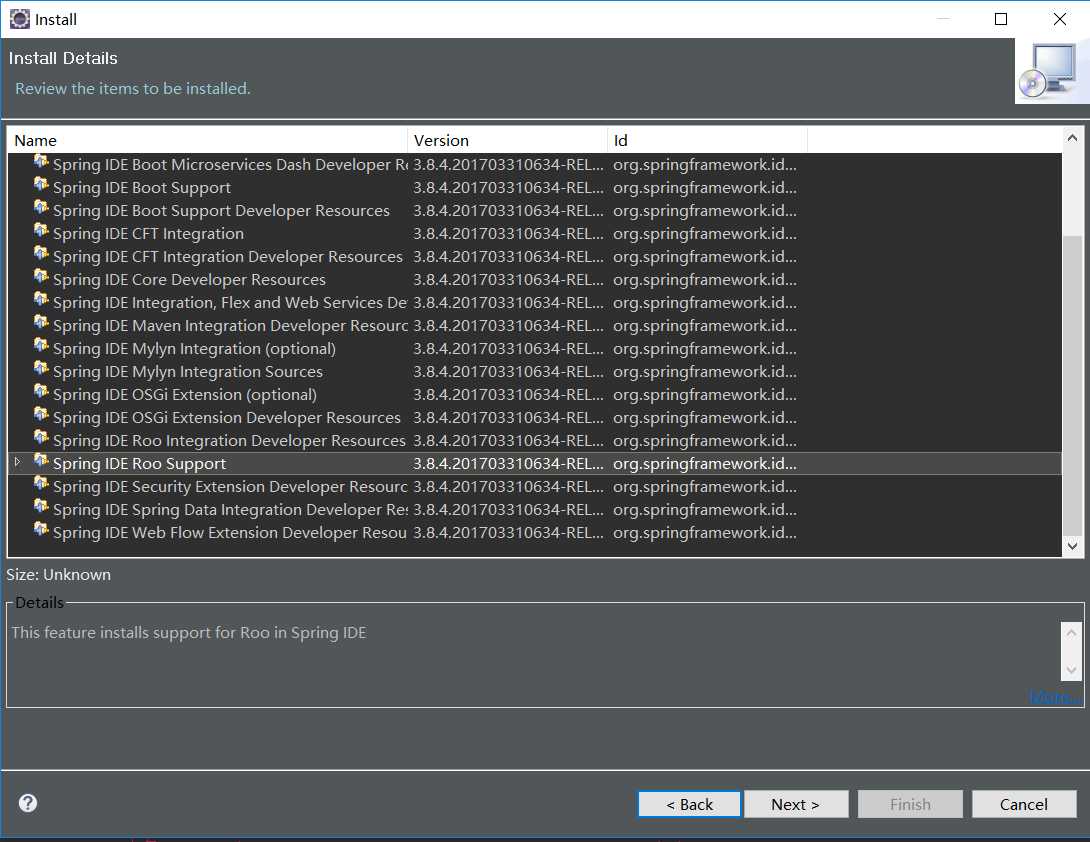Proceed with the Next > button
This screenshot has width=1090, height=842.
[796, 804]
